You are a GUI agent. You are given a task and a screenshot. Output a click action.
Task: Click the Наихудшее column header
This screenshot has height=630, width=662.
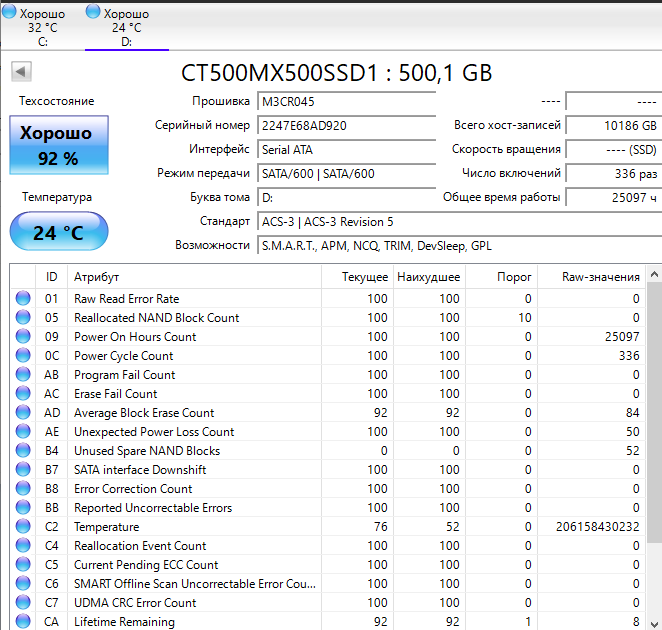click(429, 277)
